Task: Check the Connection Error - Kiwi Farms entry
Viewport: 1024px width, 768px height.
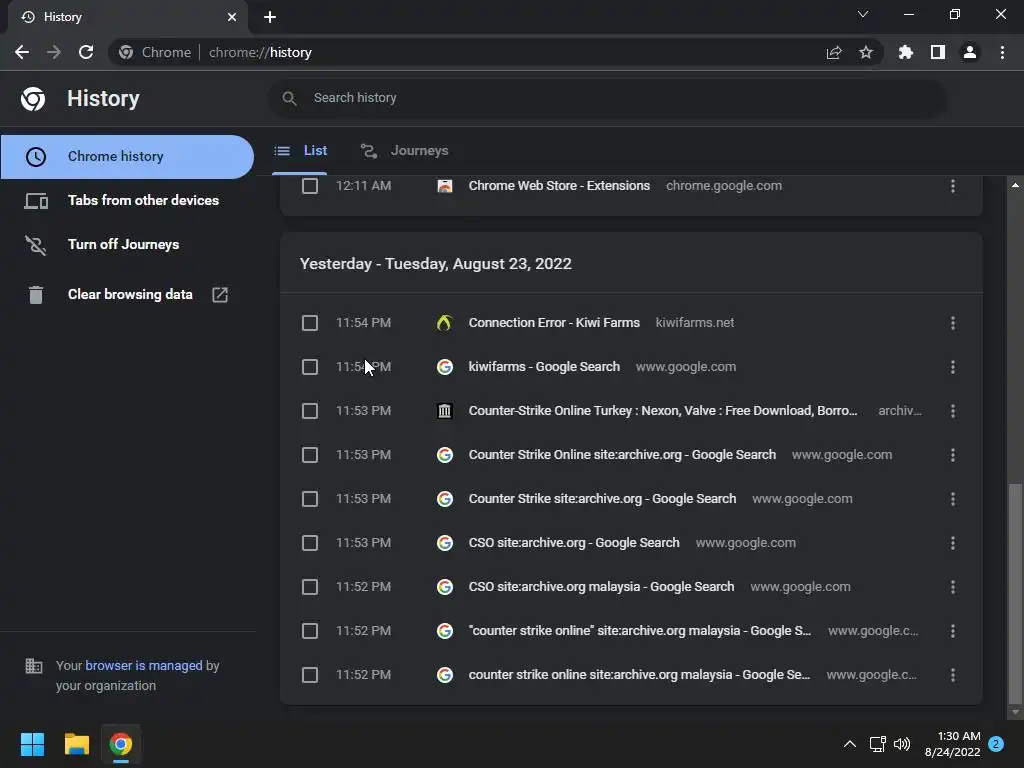Action: coord(310,323)
